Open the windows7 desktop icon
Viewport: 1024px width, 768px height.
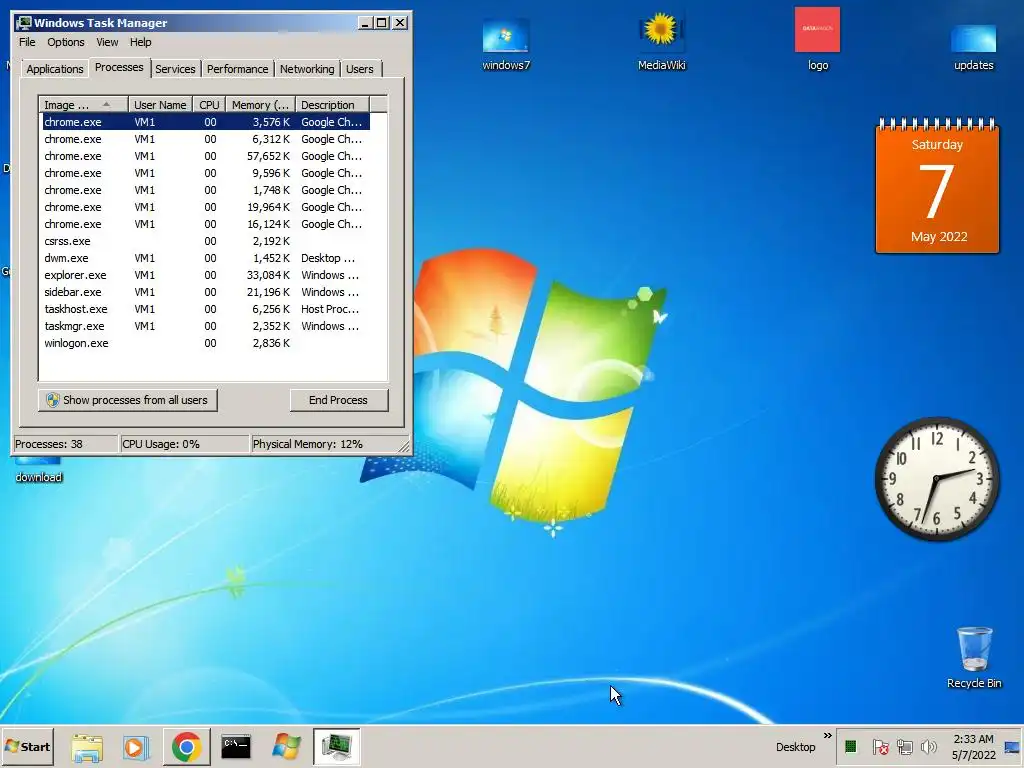505,42
